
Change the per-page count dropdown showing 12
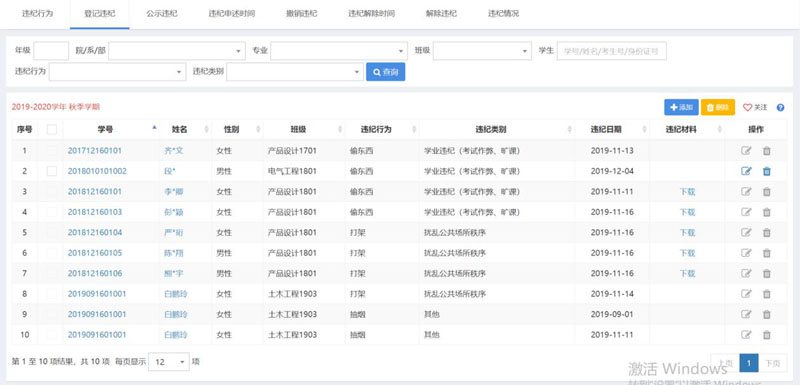(x=168, y=362)
